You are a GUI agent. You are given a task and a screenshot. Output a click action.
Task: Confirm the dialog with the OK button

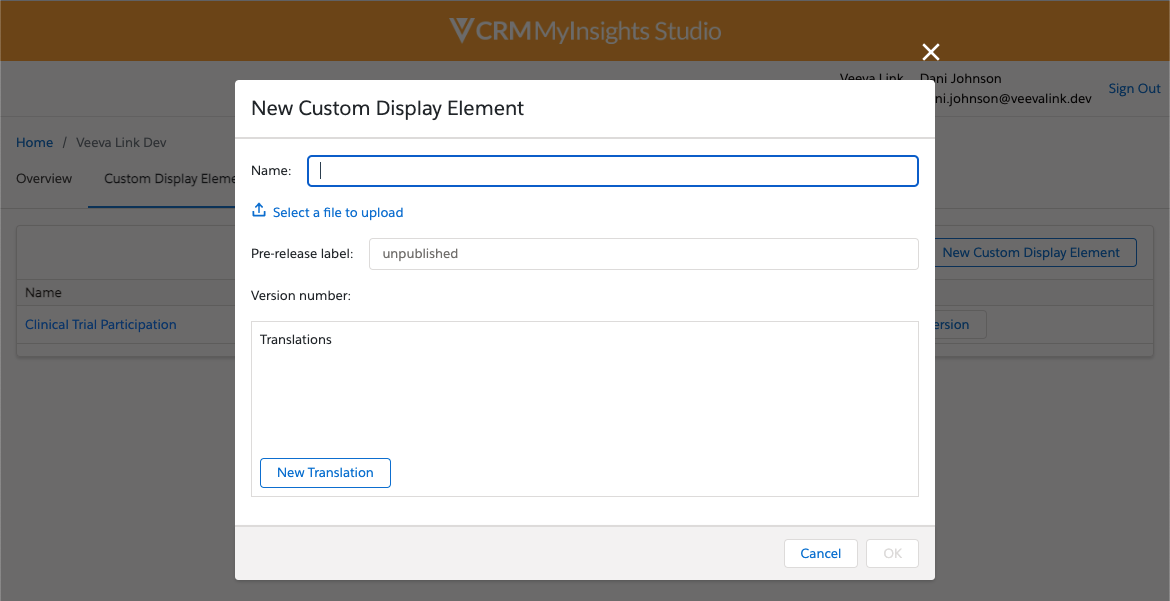(x=892, y=554)
